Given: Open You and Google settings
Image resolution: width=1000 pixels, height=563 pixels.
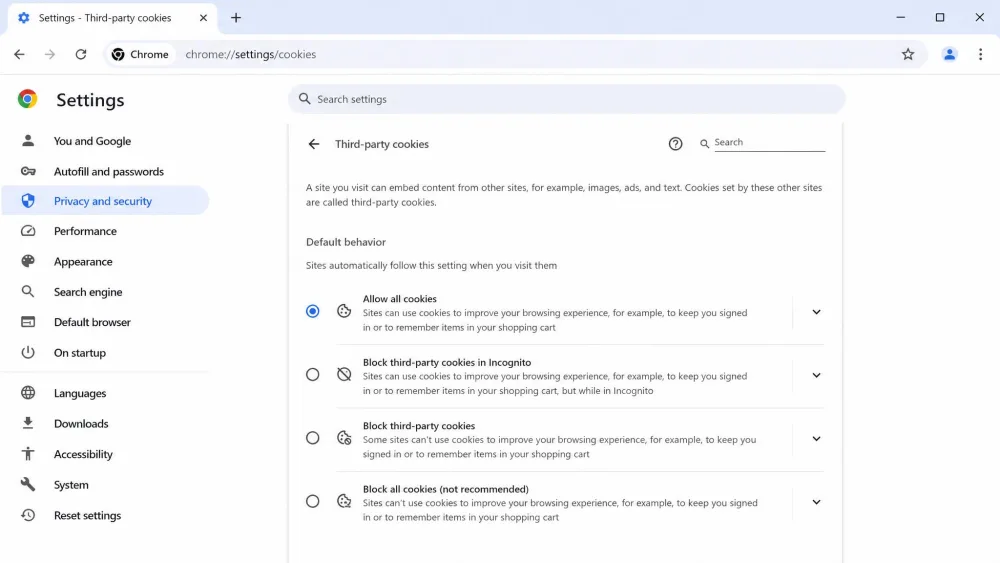Looking at the screenshot, I should [x=106, y=141].
